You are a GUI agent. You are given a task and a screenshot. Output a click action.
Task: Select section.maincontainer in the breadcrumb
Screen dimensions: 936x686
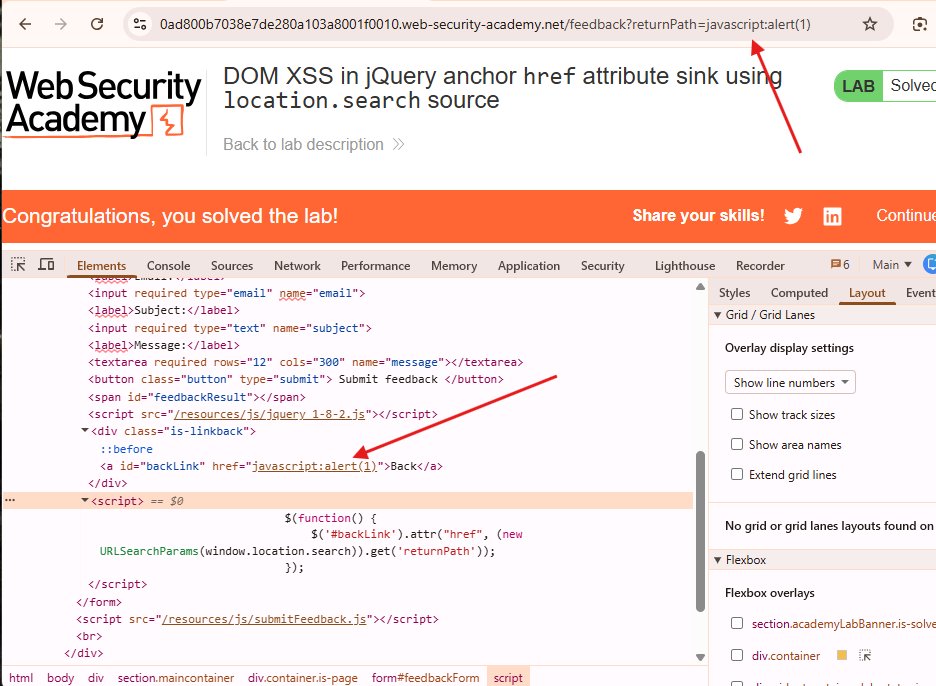176,678
